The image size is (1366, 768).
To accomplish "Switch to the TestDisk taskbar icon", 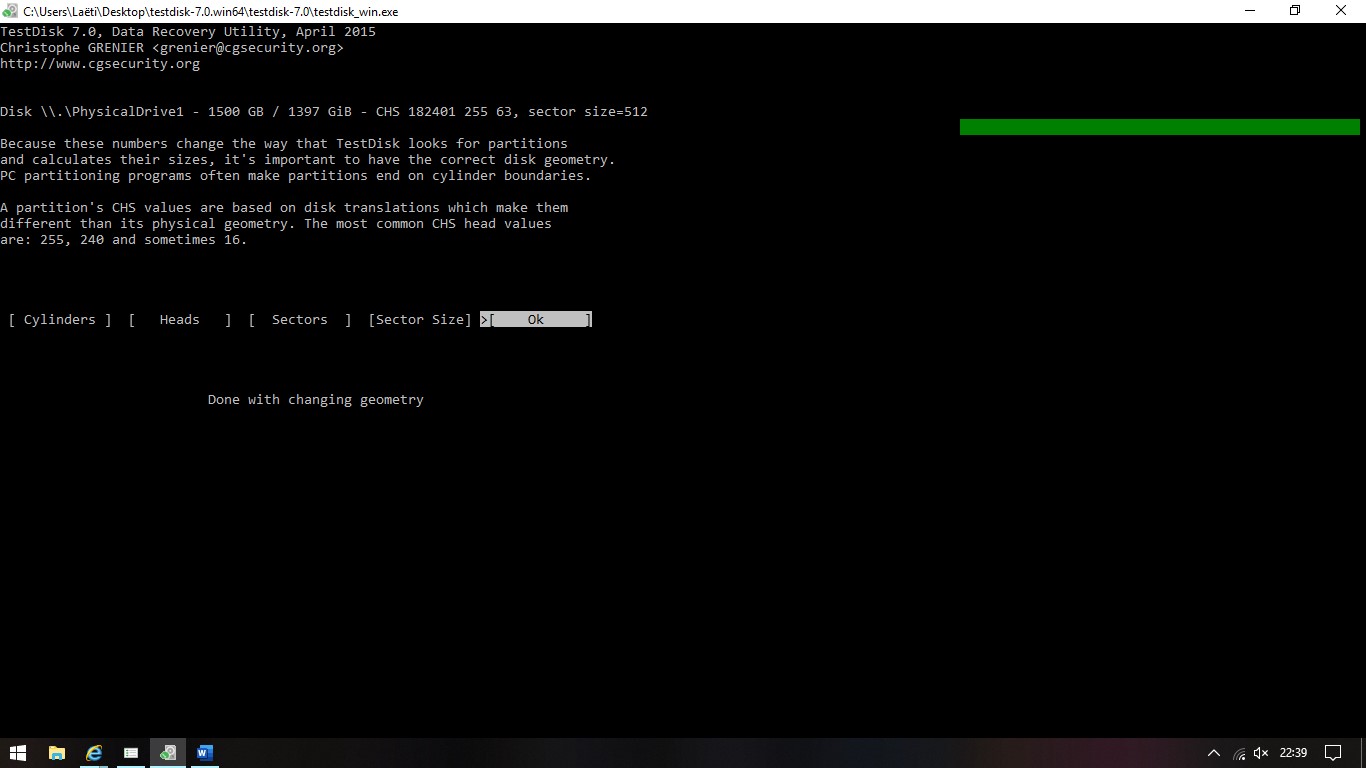I will pyautogui.click(x=168, y=753).
